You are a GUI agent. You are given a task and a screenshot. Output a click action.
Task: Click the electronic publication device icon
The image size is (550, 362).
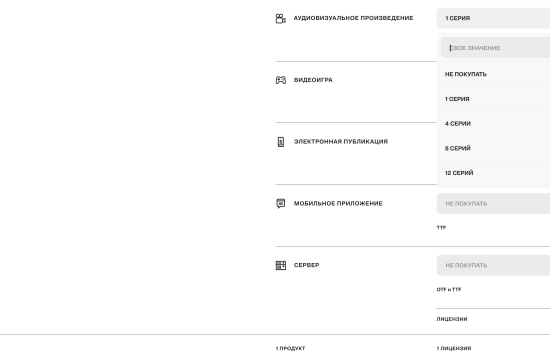tap(281, 142)
